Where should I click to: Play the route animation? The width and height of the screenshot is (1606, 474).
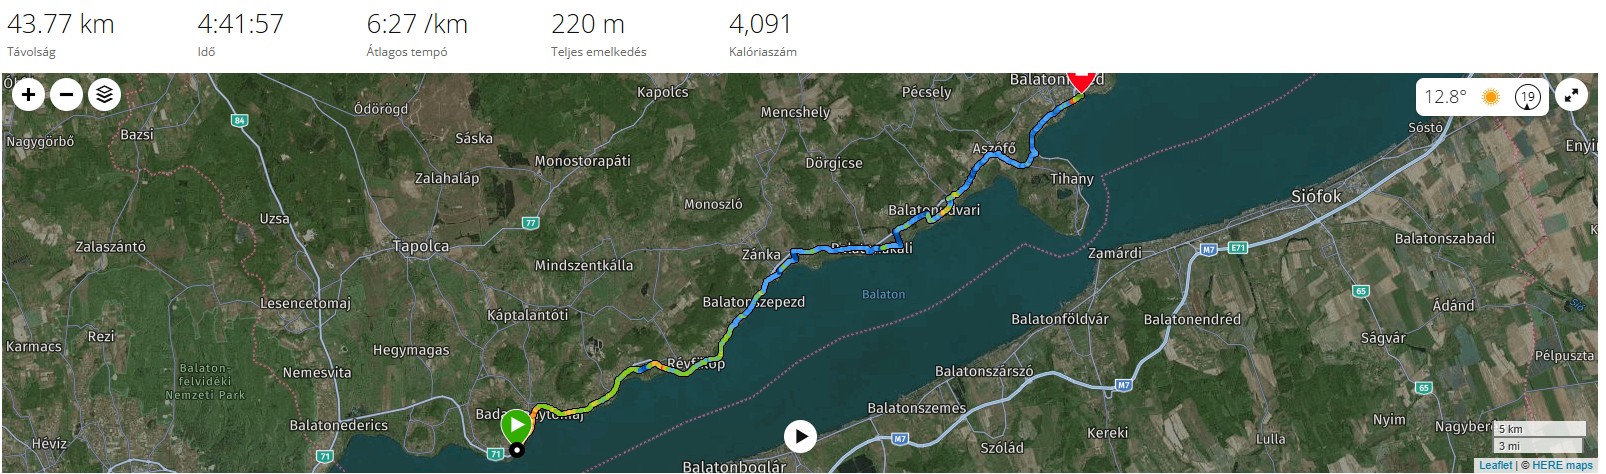point(800,436)
